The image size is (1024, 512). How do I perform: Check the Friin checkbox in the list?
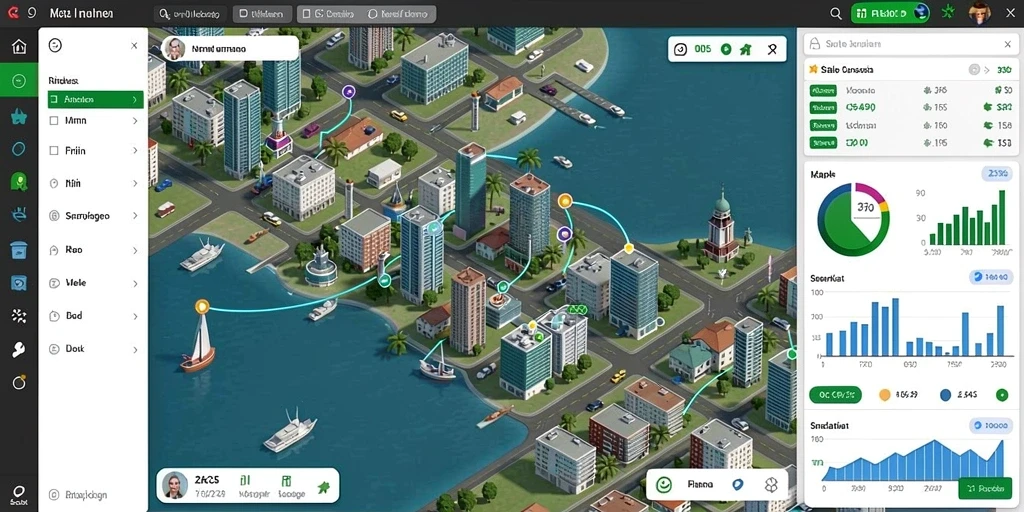pyautogui.click(x=54, y=150)
